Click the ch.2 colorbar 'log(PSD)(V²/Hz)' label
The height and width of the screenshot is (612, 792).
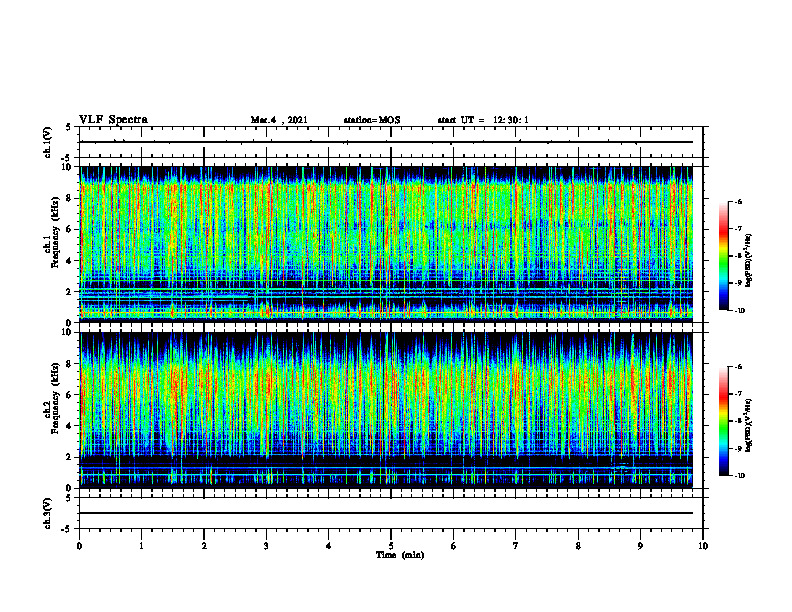[x=749, y=425]
